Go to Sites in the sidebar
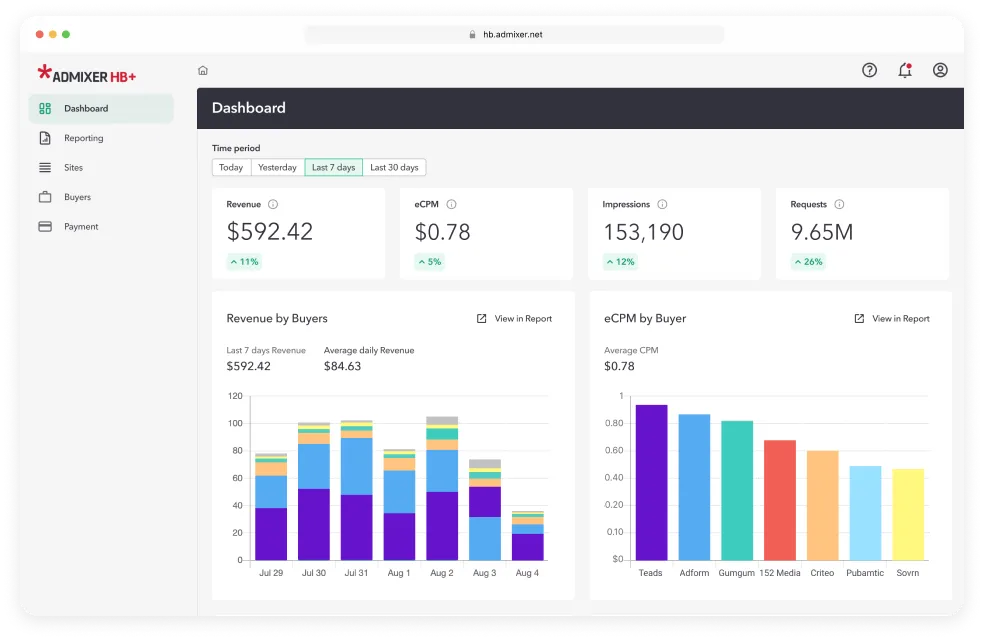 pos(73,168)
